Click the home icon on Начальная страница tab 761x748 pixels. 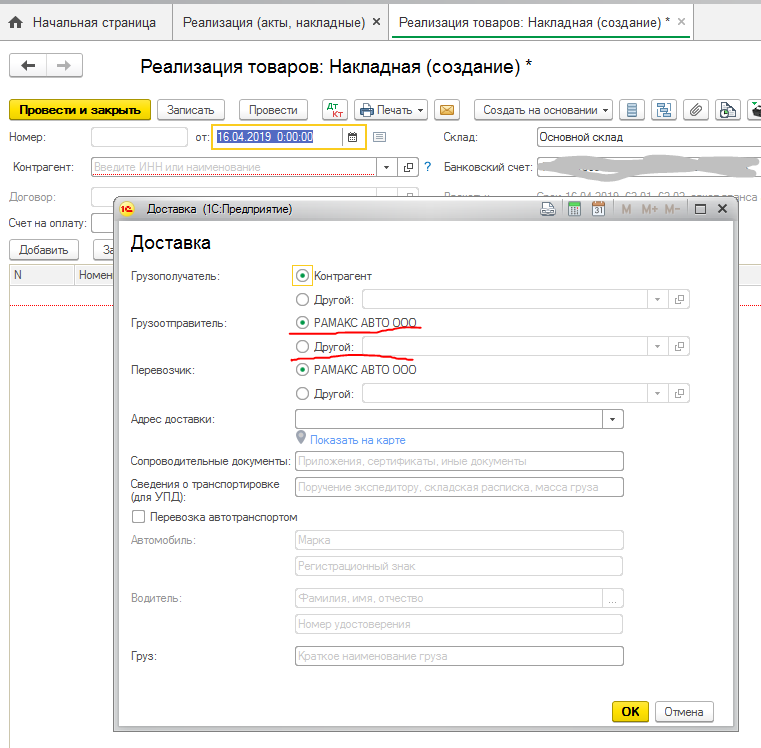(16, 21)
